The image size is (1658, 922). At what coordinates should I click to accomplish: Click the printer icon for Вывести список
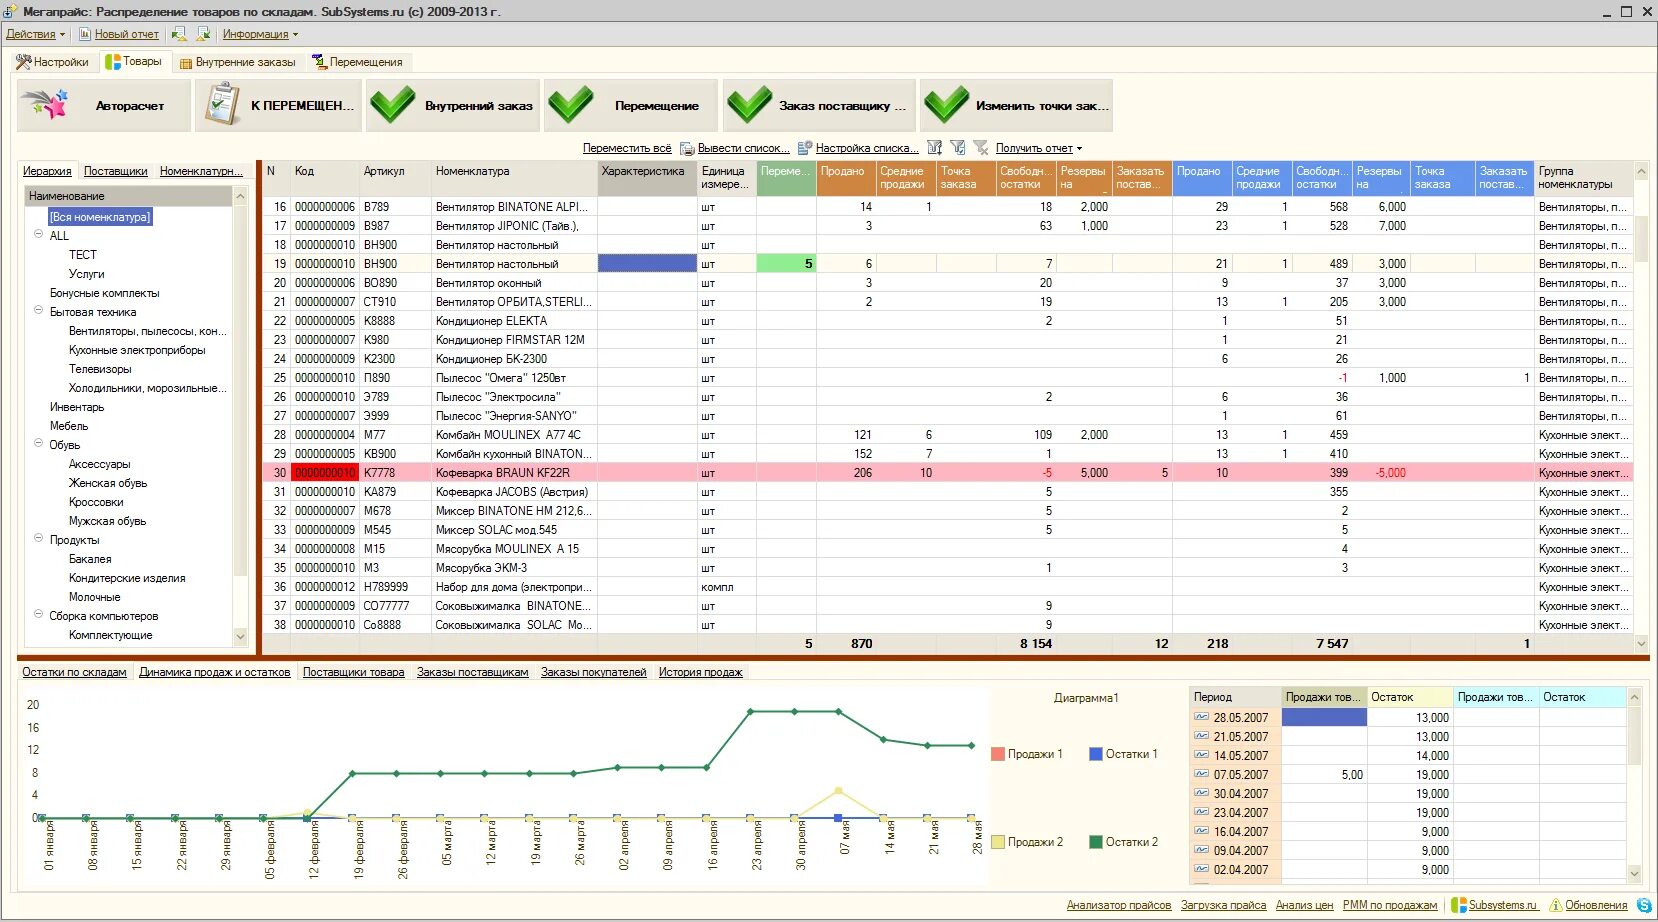pos(687,148)
